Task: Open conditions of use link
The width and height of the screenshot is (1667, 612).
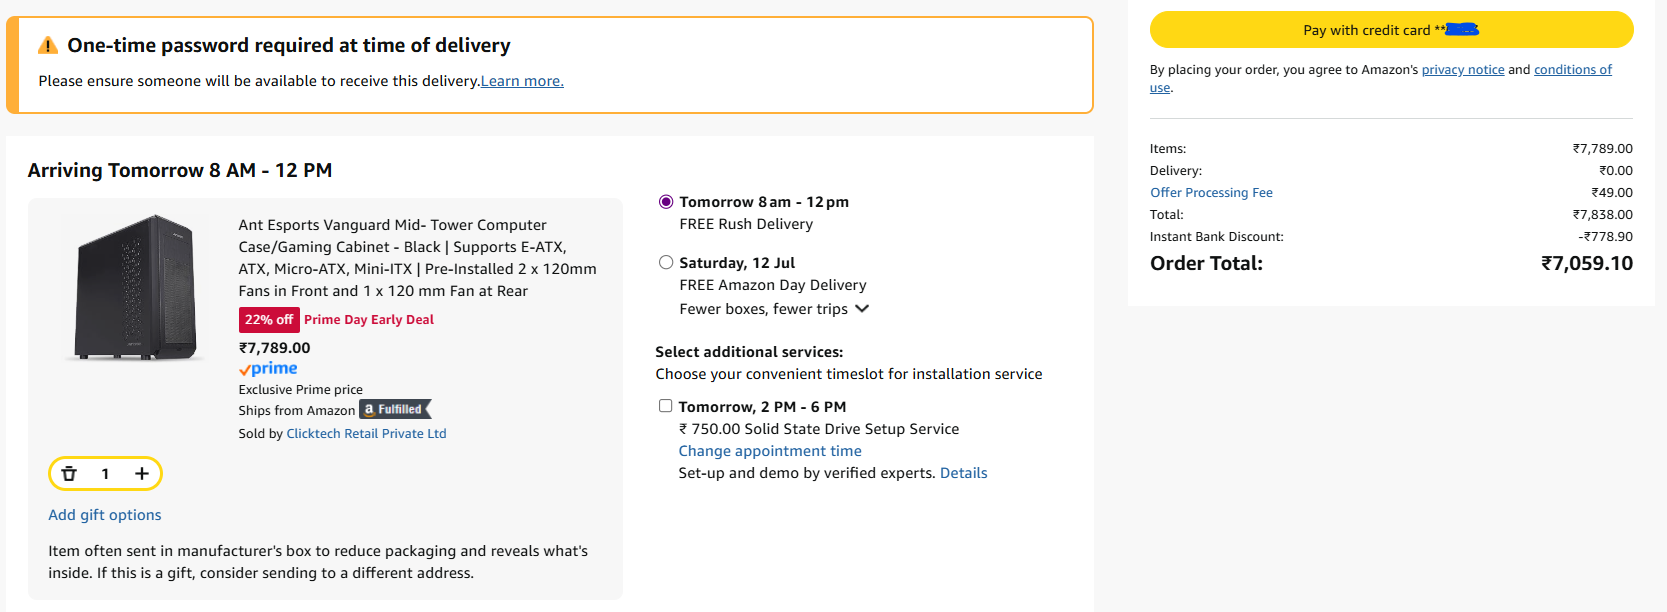Action: 1572,70
